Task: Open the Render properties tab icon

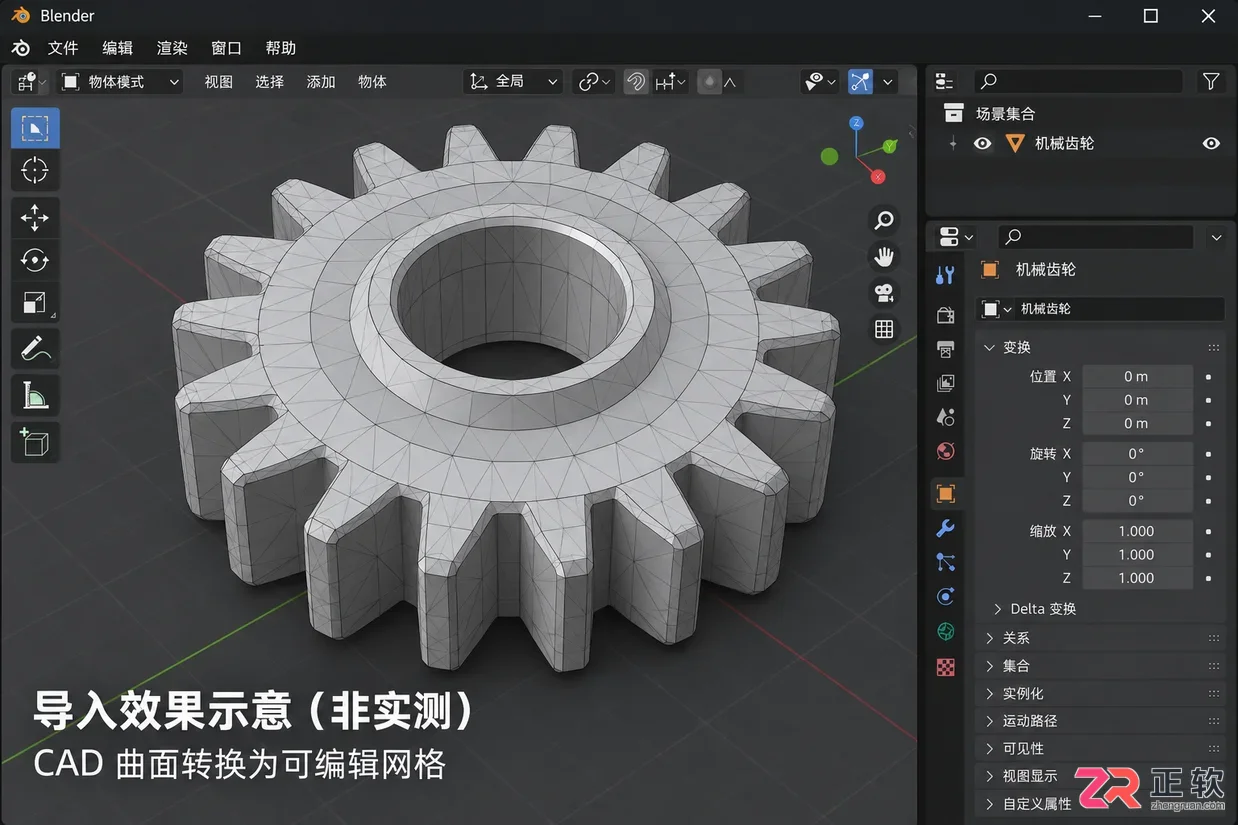Action: coord(945,315)
